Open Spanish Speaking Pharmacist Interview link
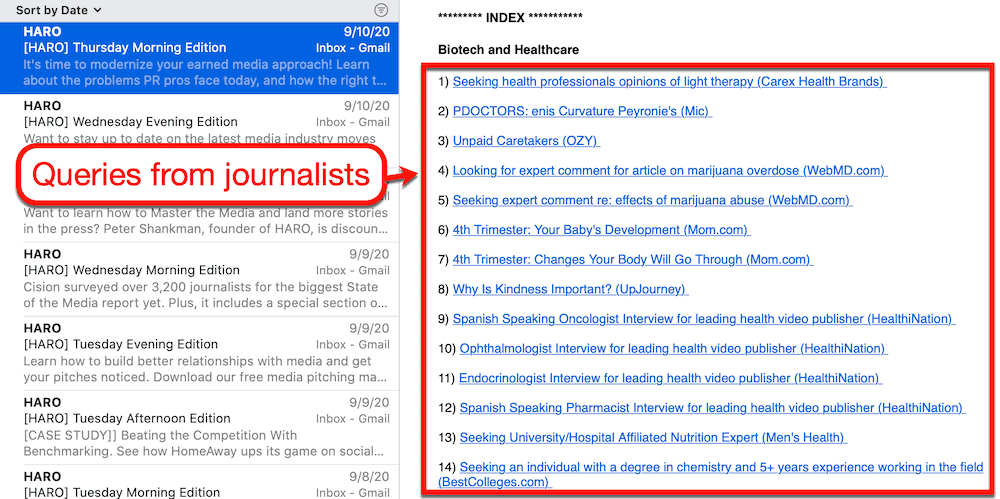 (711, 408)
